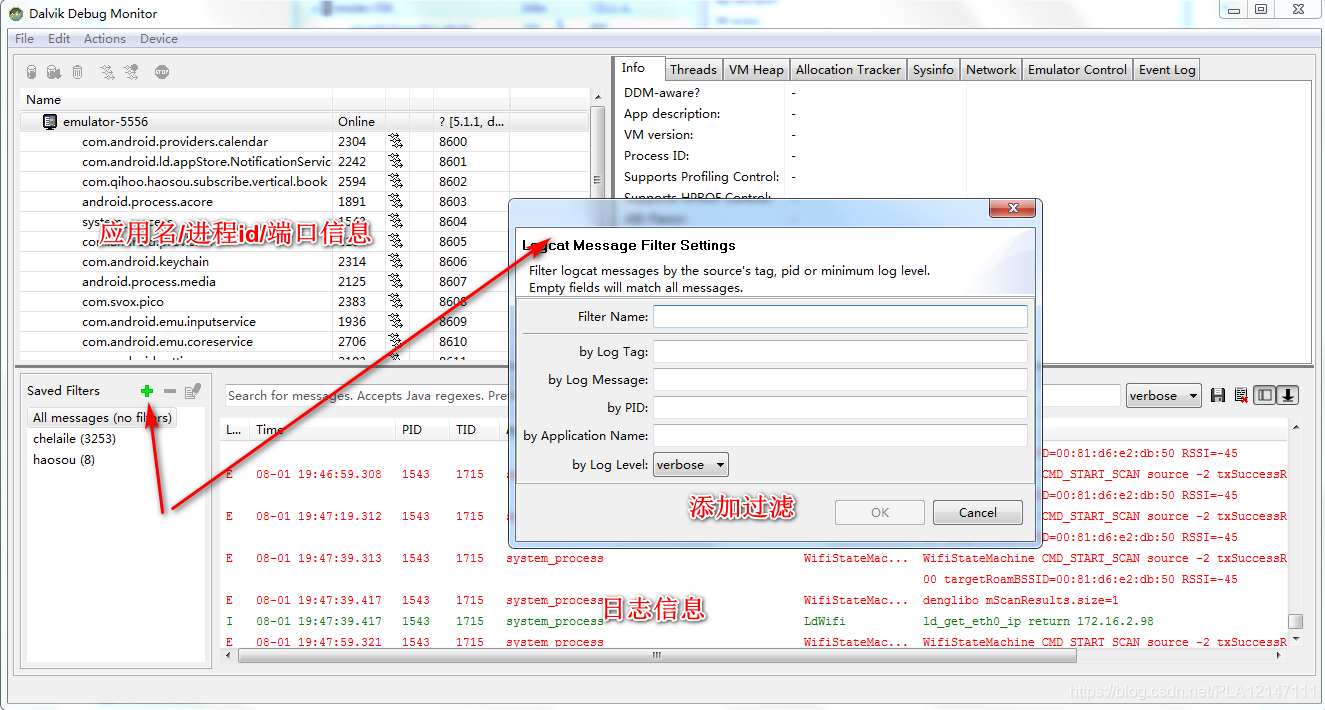1325x710 pixels.
Task: Click the edit-filter pencil icon
Action: point(193,391)
